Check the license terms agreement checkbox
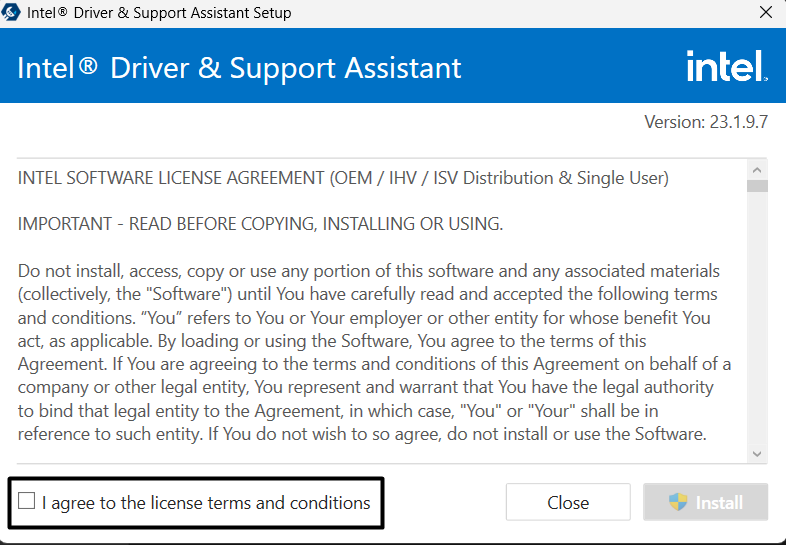This screenshot has height=545, width=786. coord(26,501)
